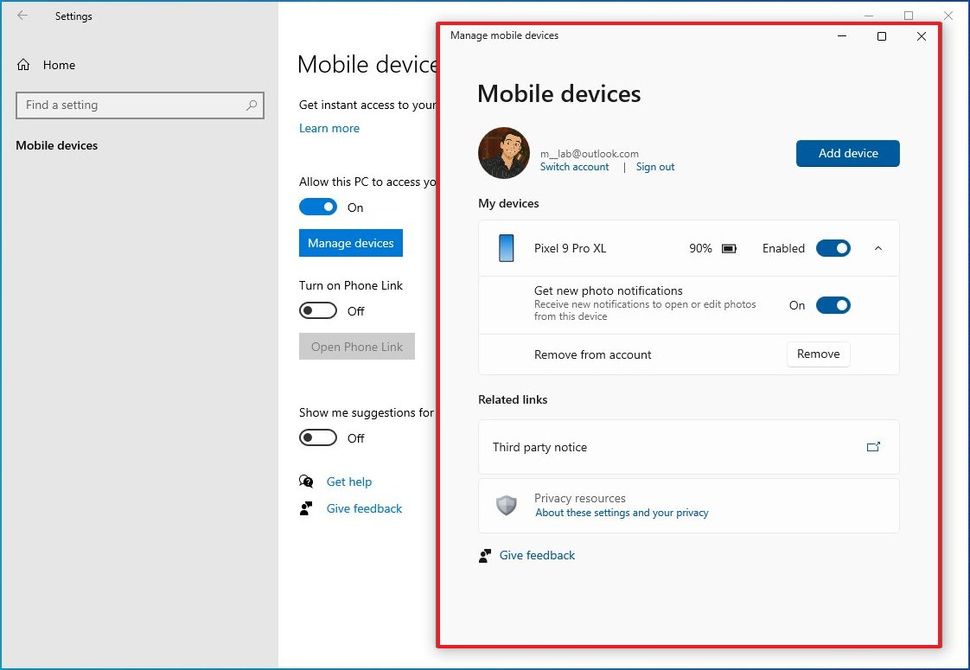
Task: Click the Privacy resources shield icon
Action: click(506, 505)
